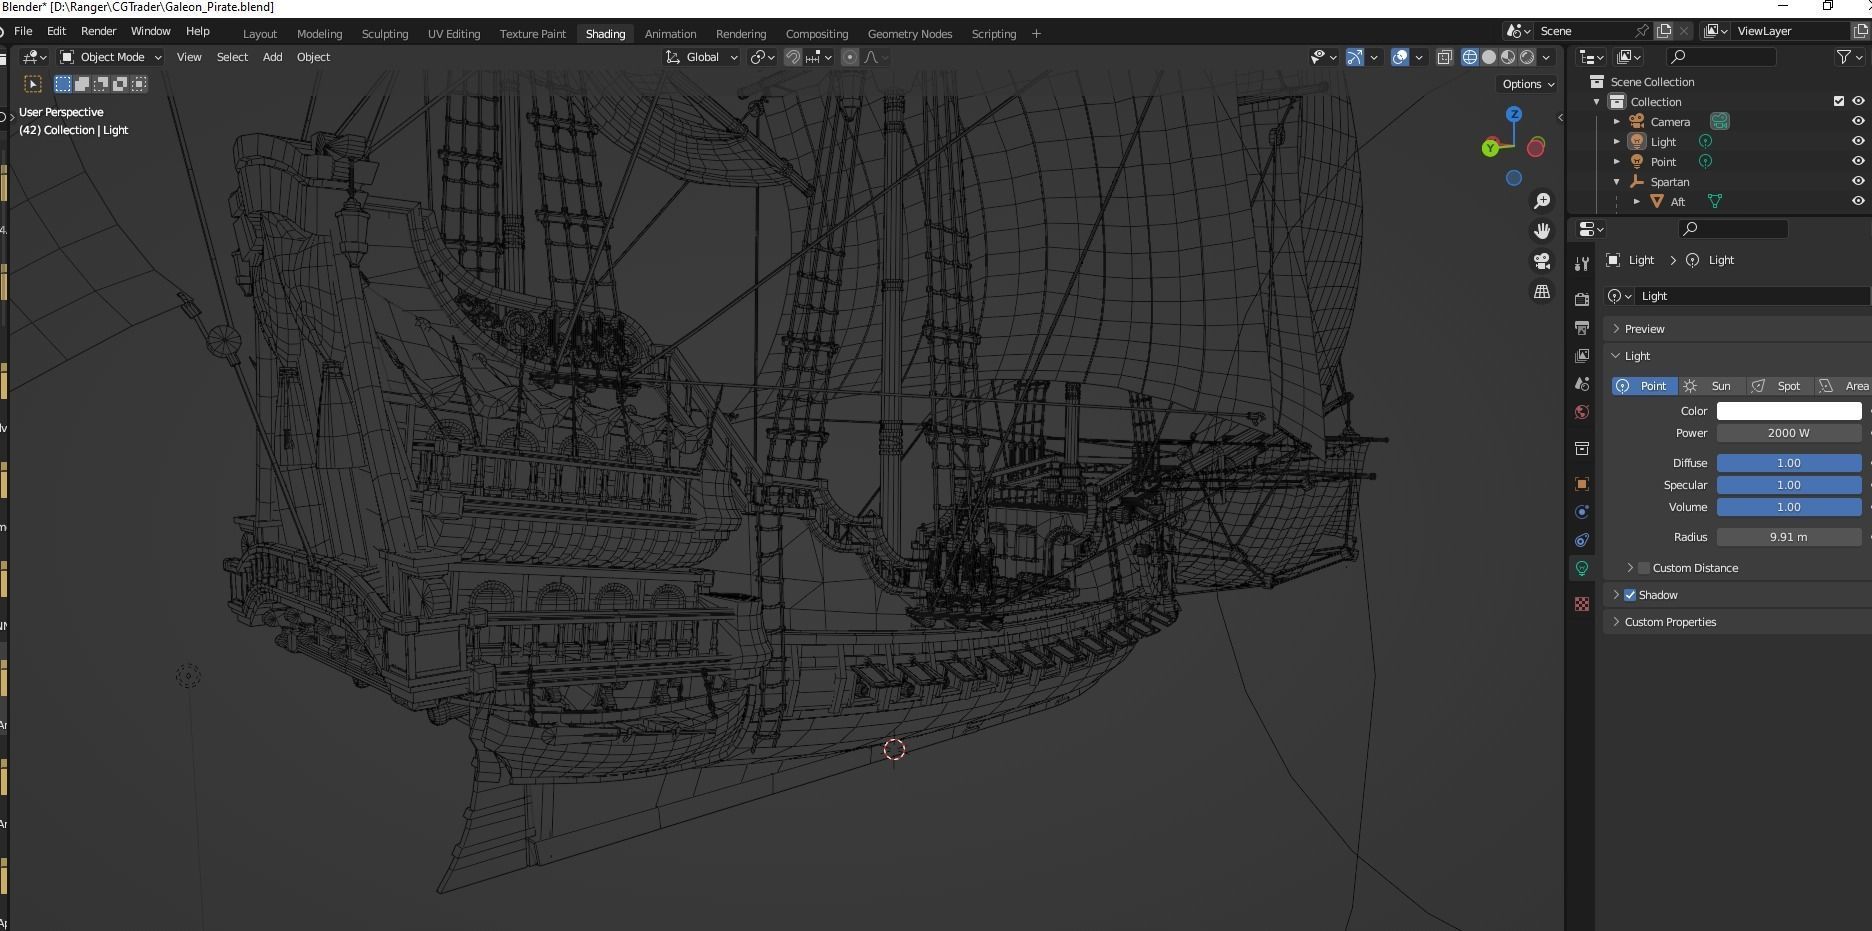The image size is (1872, 931).
Task: Open the pivot point dropdown
Action: 763,57
